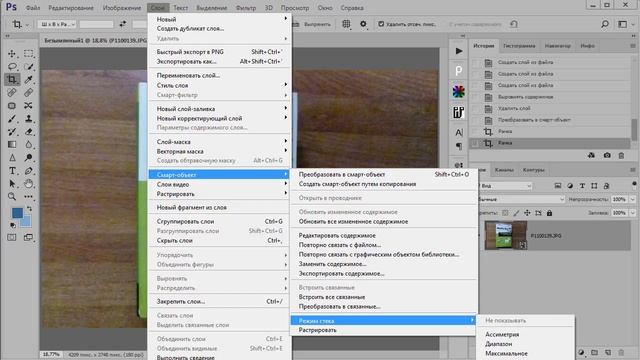Toggle filter for adjustment layers icon
This screenshot has width=640, height=360.
click(x=570, y=186)
